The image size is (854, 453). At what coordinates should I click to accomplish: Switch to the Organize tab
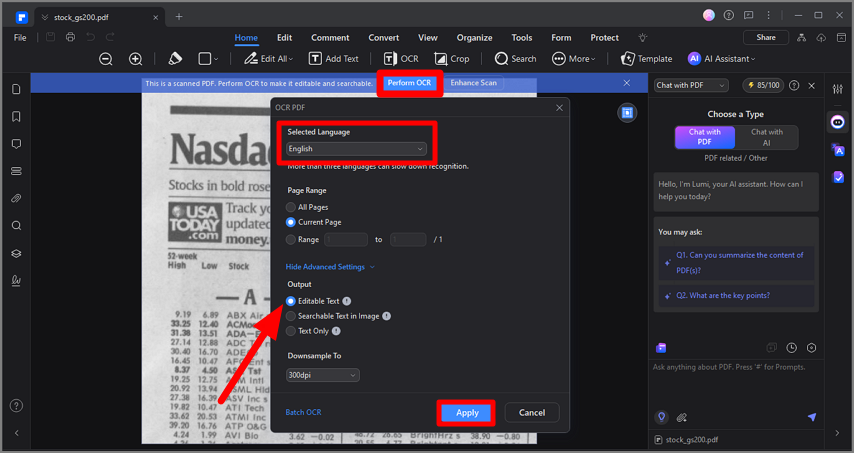click(474, 38)
